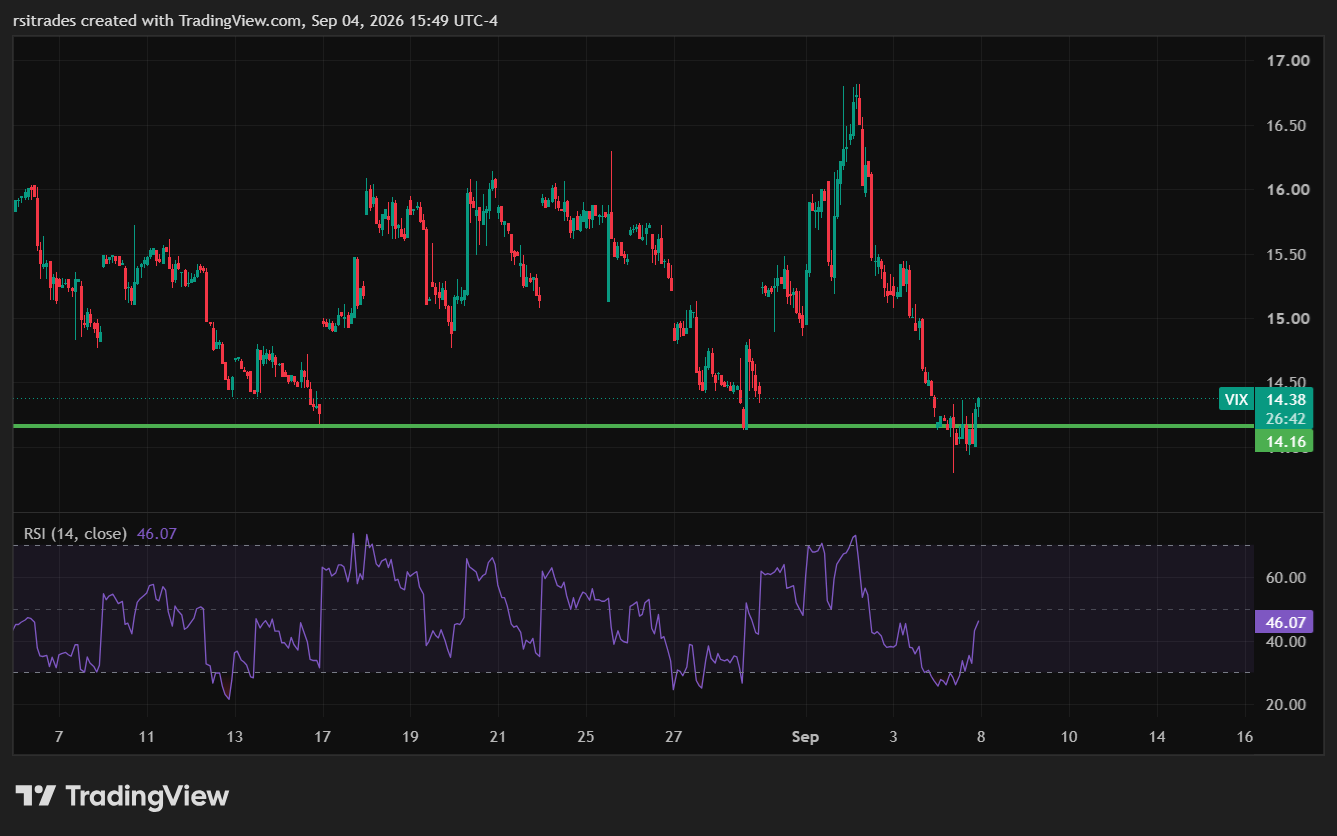Click the 16.00 price axis label

[x=1288, y=190]
